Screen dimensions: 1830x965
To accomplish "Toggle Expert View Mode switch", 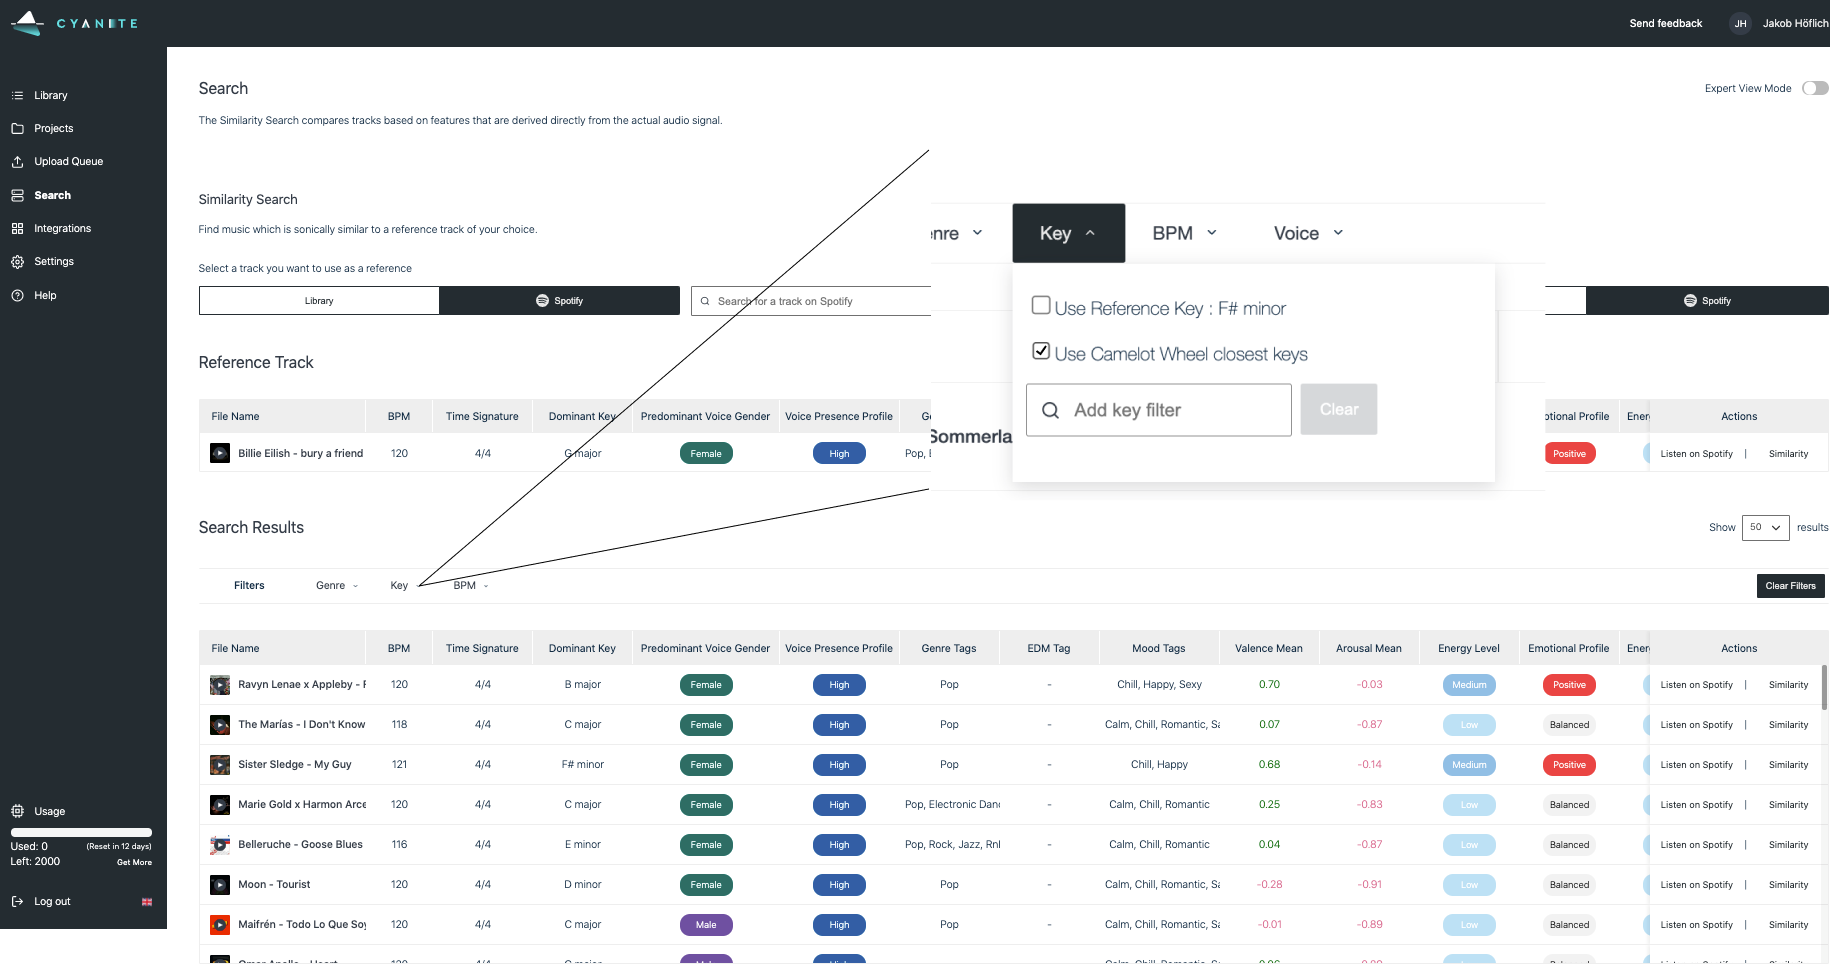I will pos(1814,88).
